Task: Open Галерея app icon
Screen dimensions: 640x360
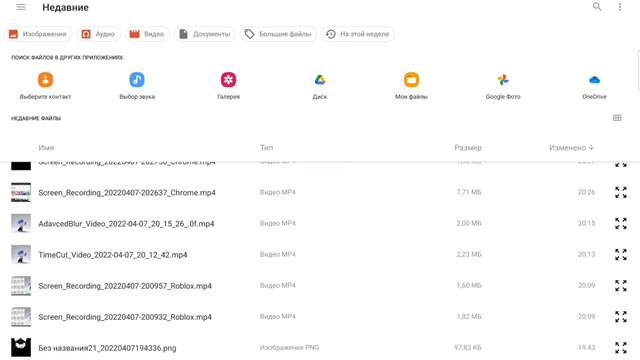Action: click(x=228, y=80)
